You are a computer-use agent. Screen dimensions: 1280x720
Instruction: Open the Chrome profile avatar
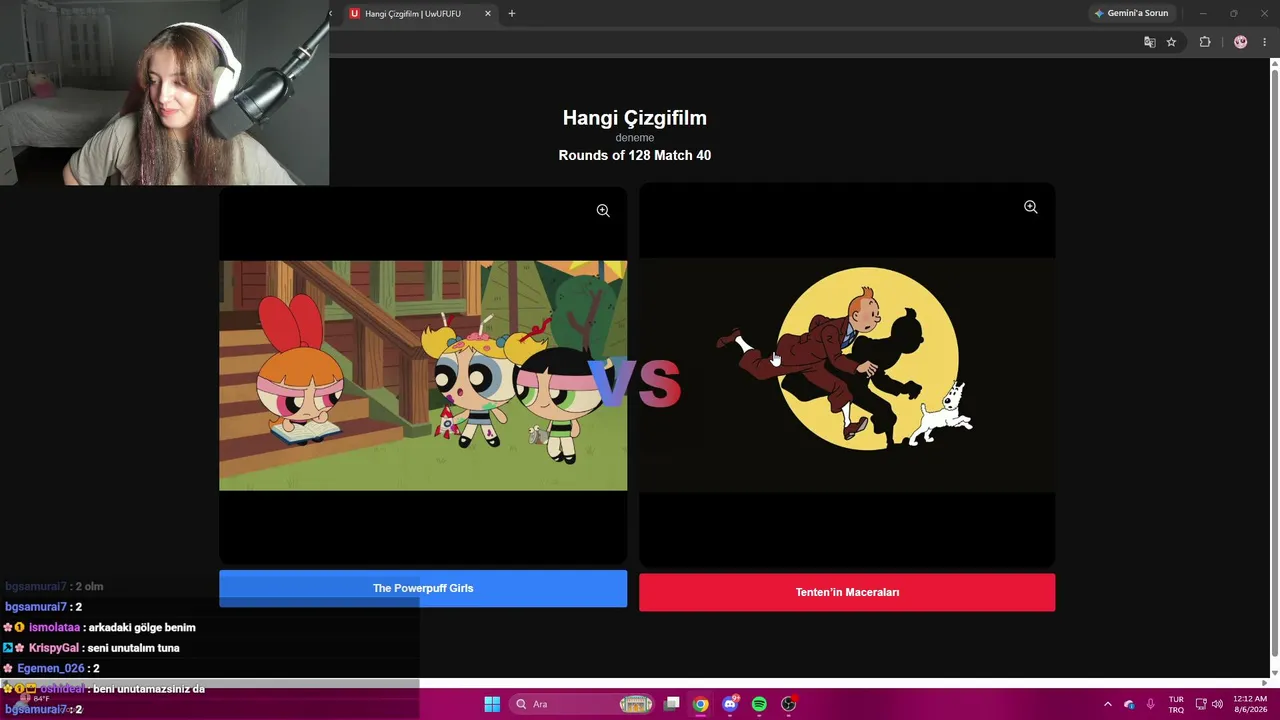(x=1241, y=42)
